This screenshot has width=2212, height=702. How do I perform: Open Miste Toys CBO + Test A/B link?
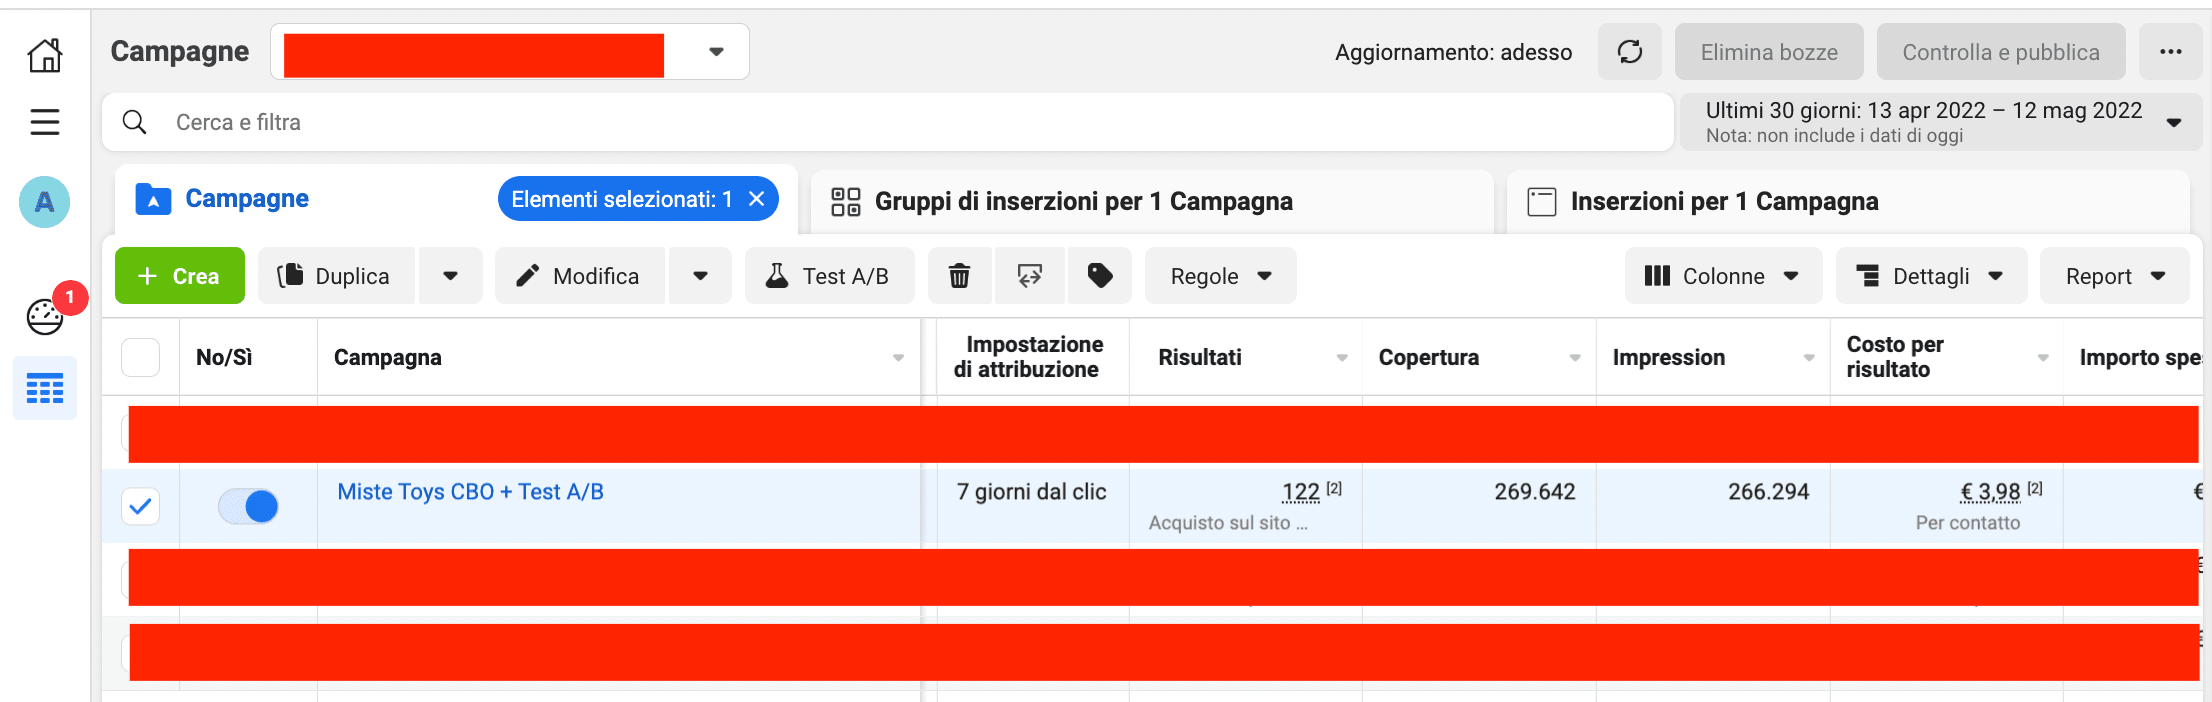coord(470,492)
